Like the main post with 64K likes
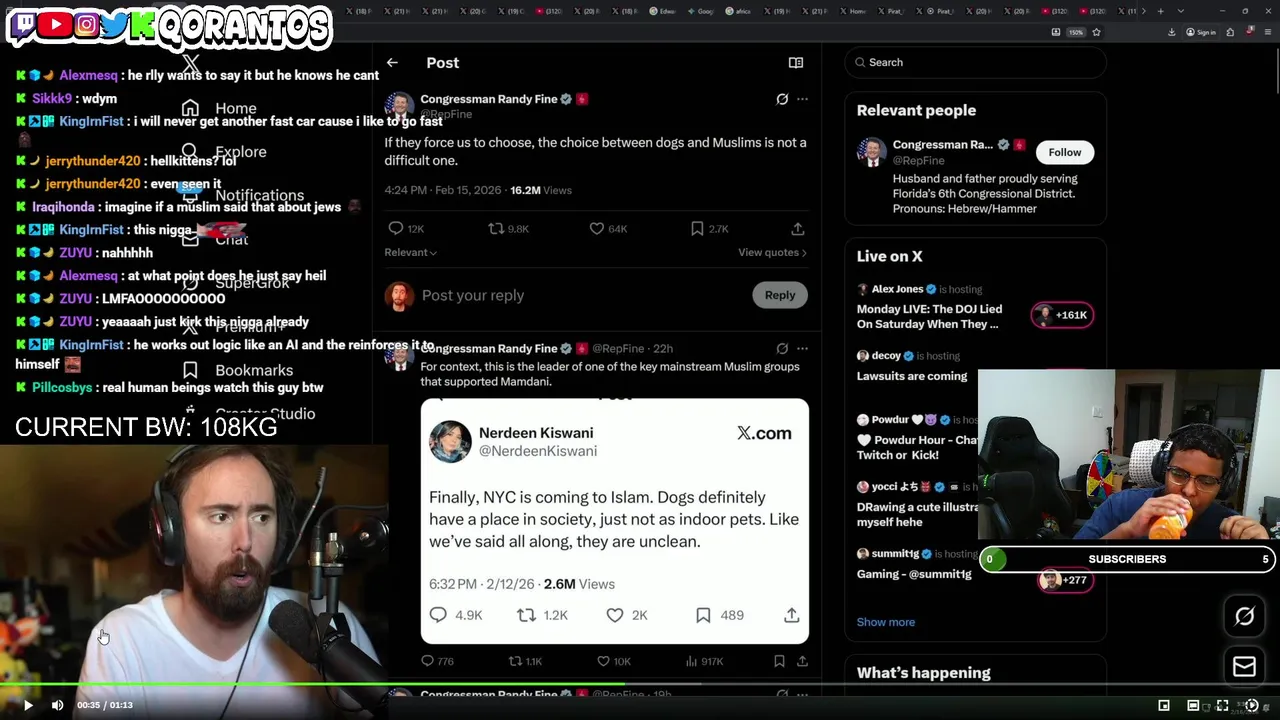This screenshot has height=720, width=1280. pyautogui.click(x=608, y=229)
